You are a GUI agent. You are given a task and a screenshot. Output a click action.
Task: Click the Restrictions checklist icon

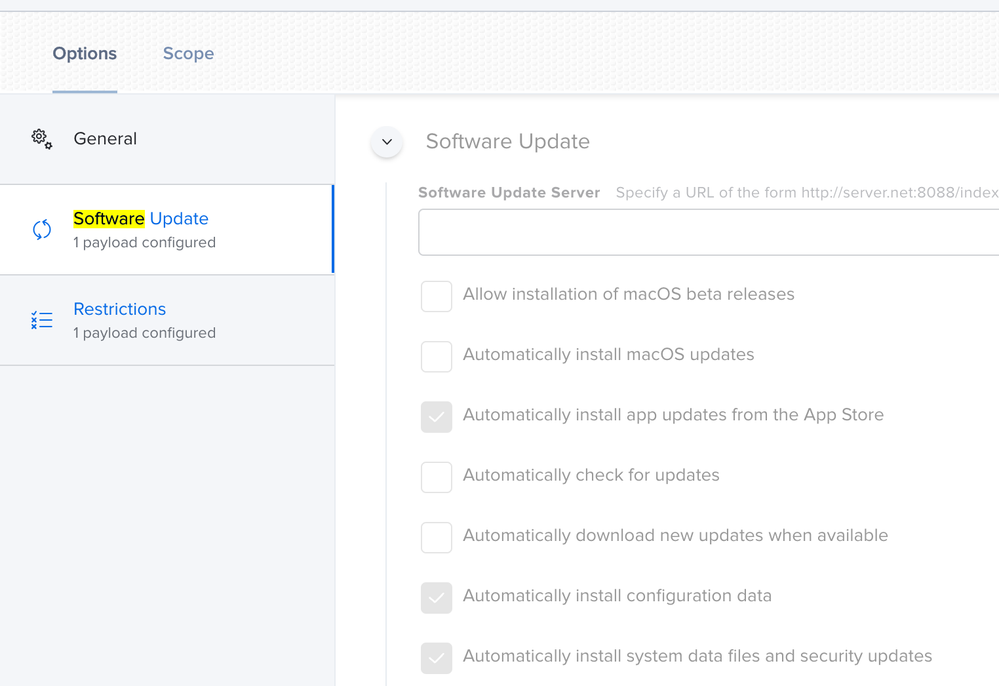click(x=42, y=320)
